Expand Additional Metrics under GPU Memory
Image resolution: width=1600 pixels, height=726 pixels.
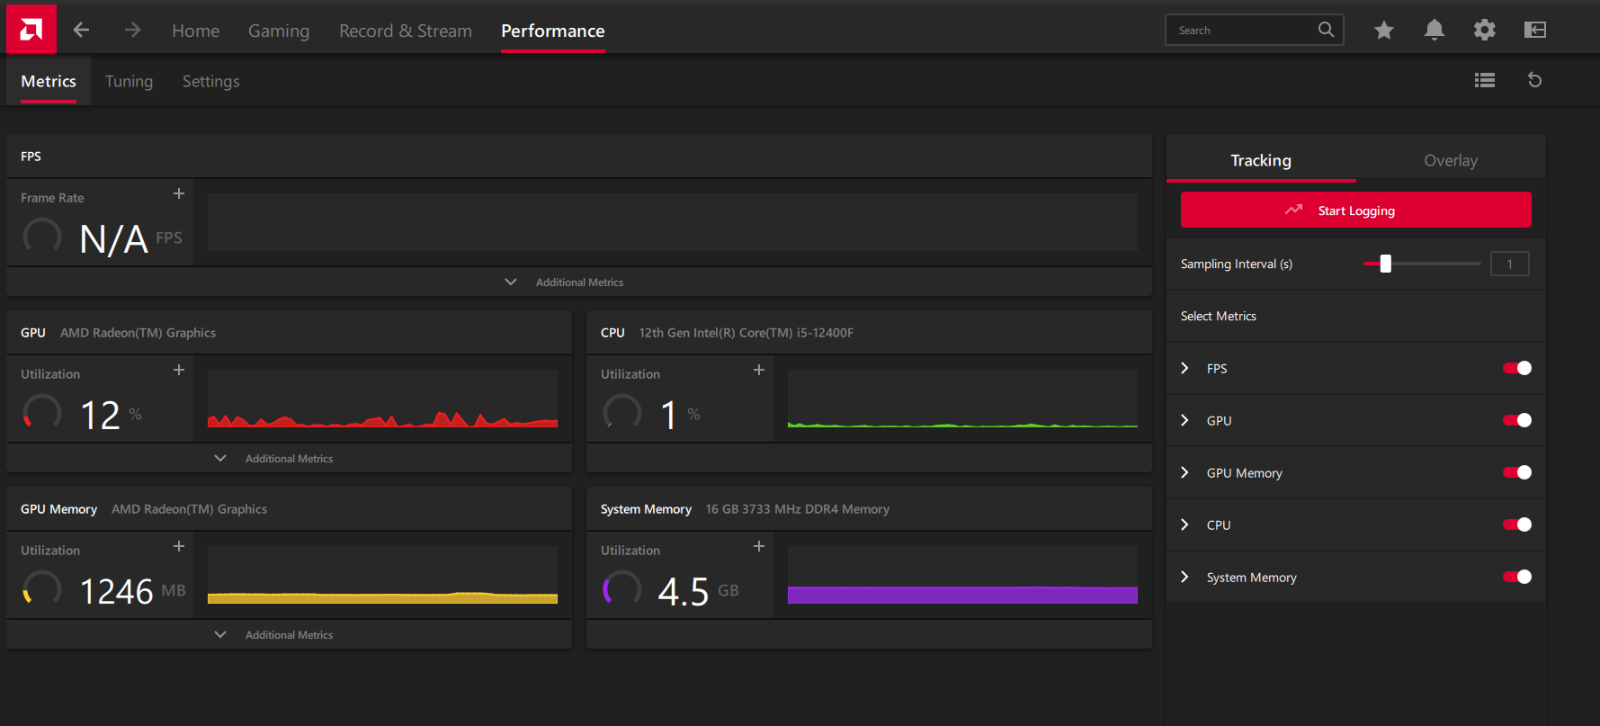pyautogui.click(x=274, y=635)
